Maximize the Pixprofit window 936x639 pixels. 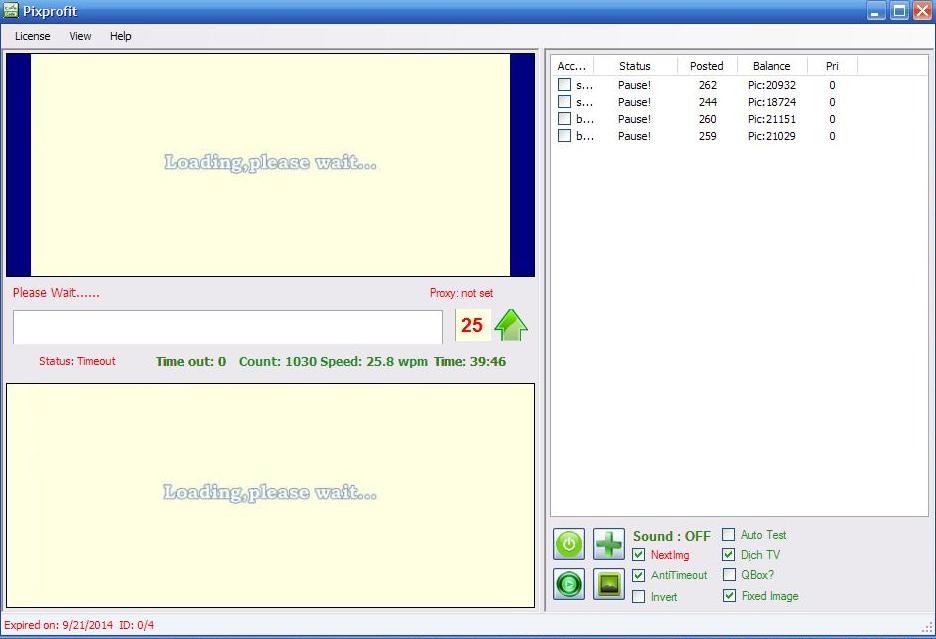899,11
